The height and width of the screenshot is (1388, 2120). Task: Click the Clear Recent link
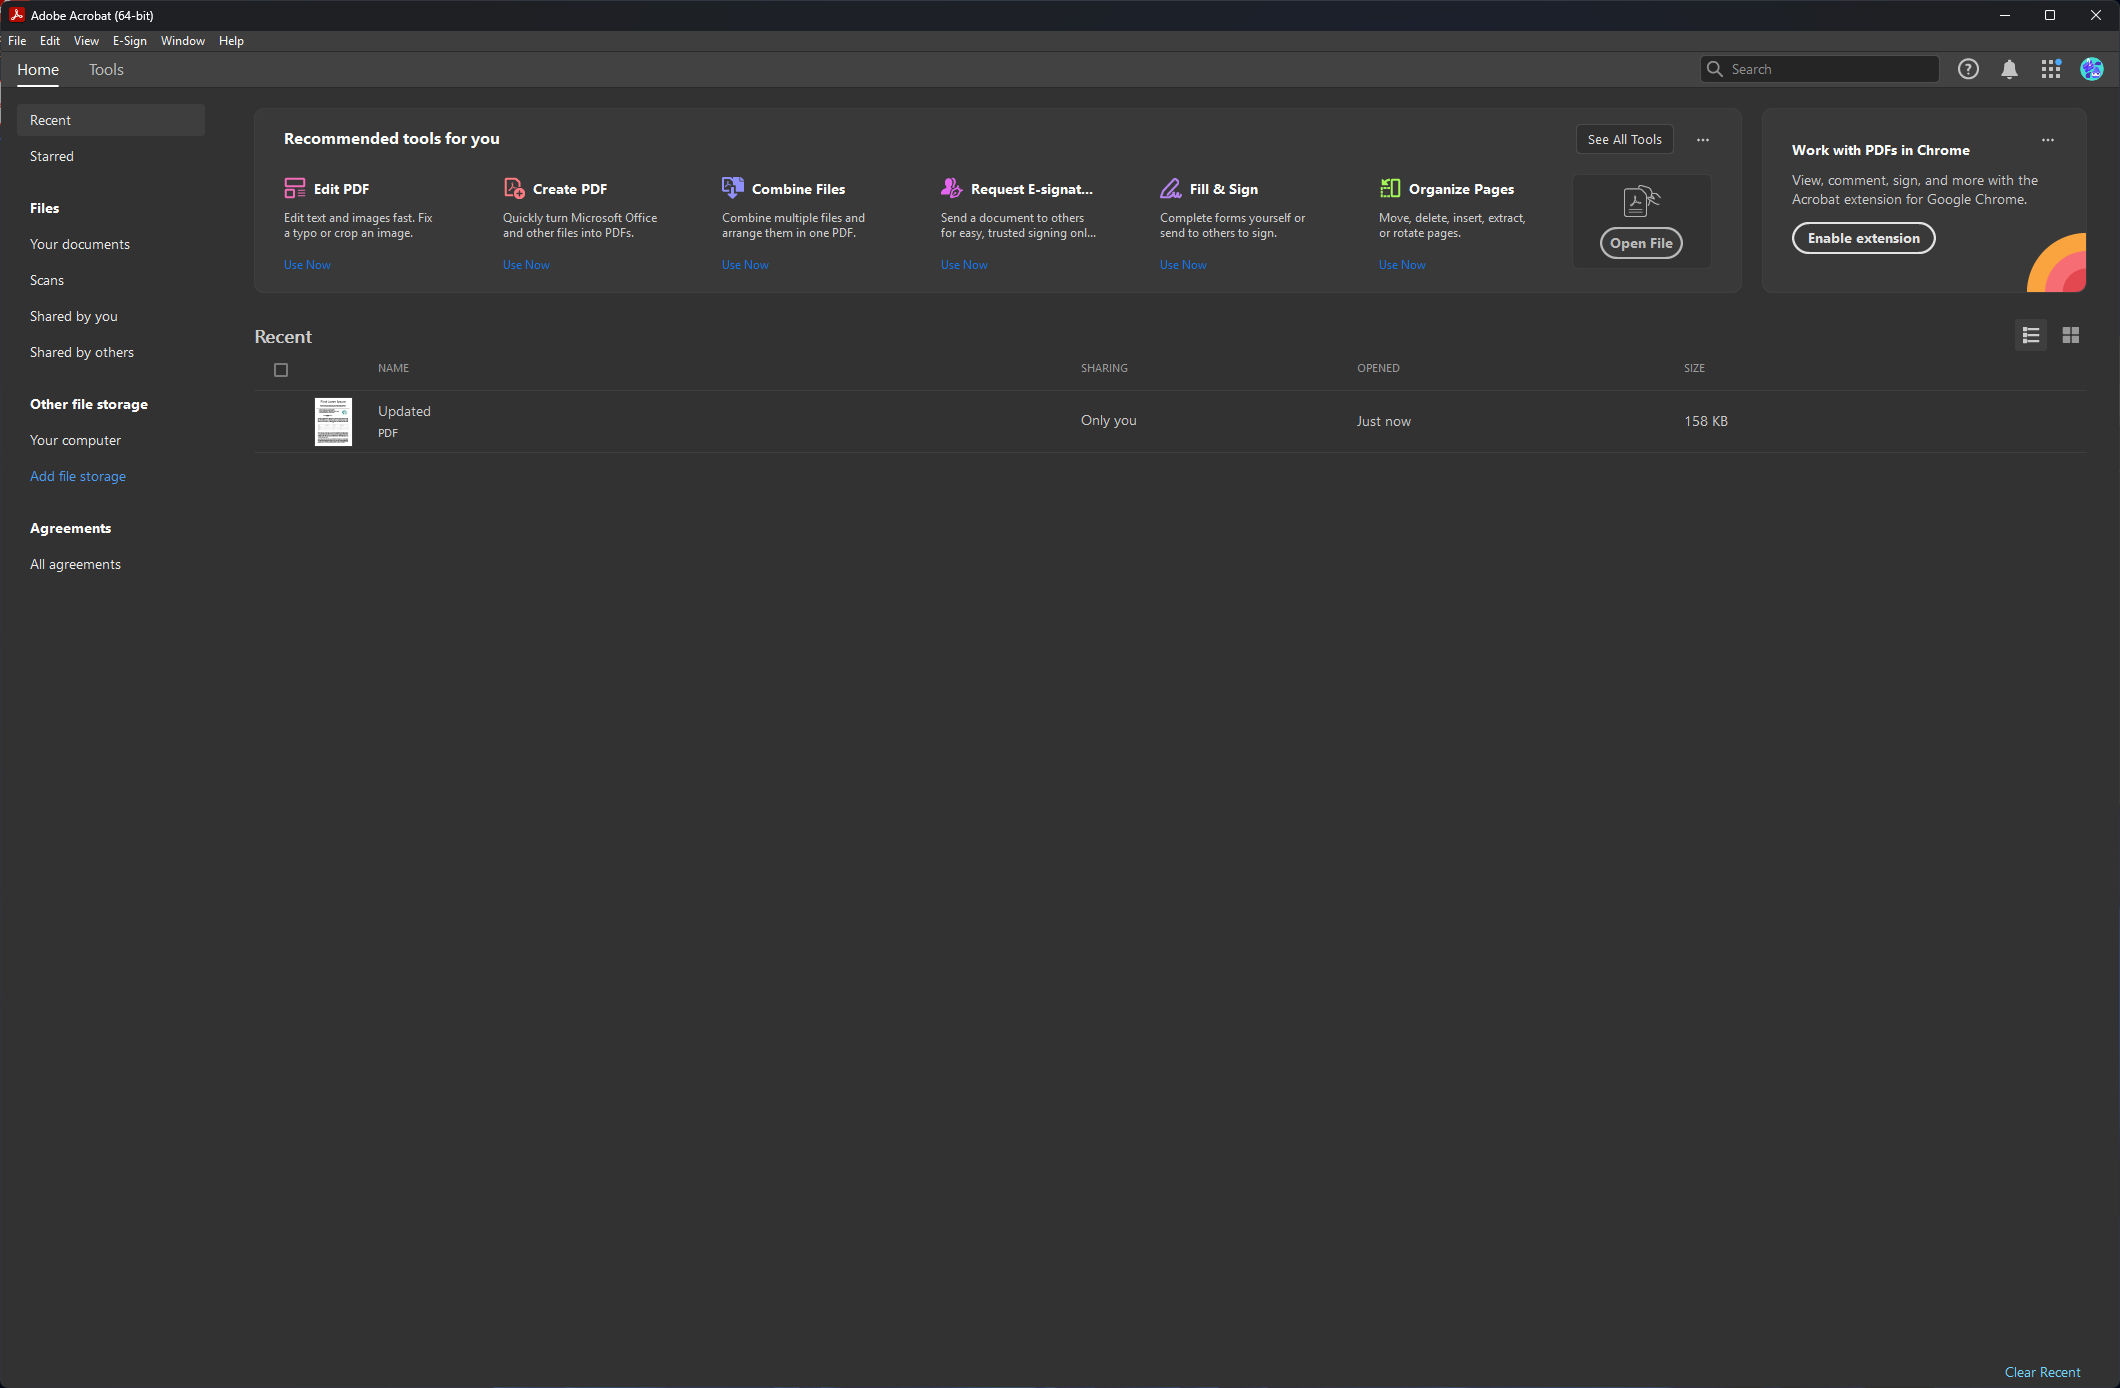(x=2042, y=1372)
